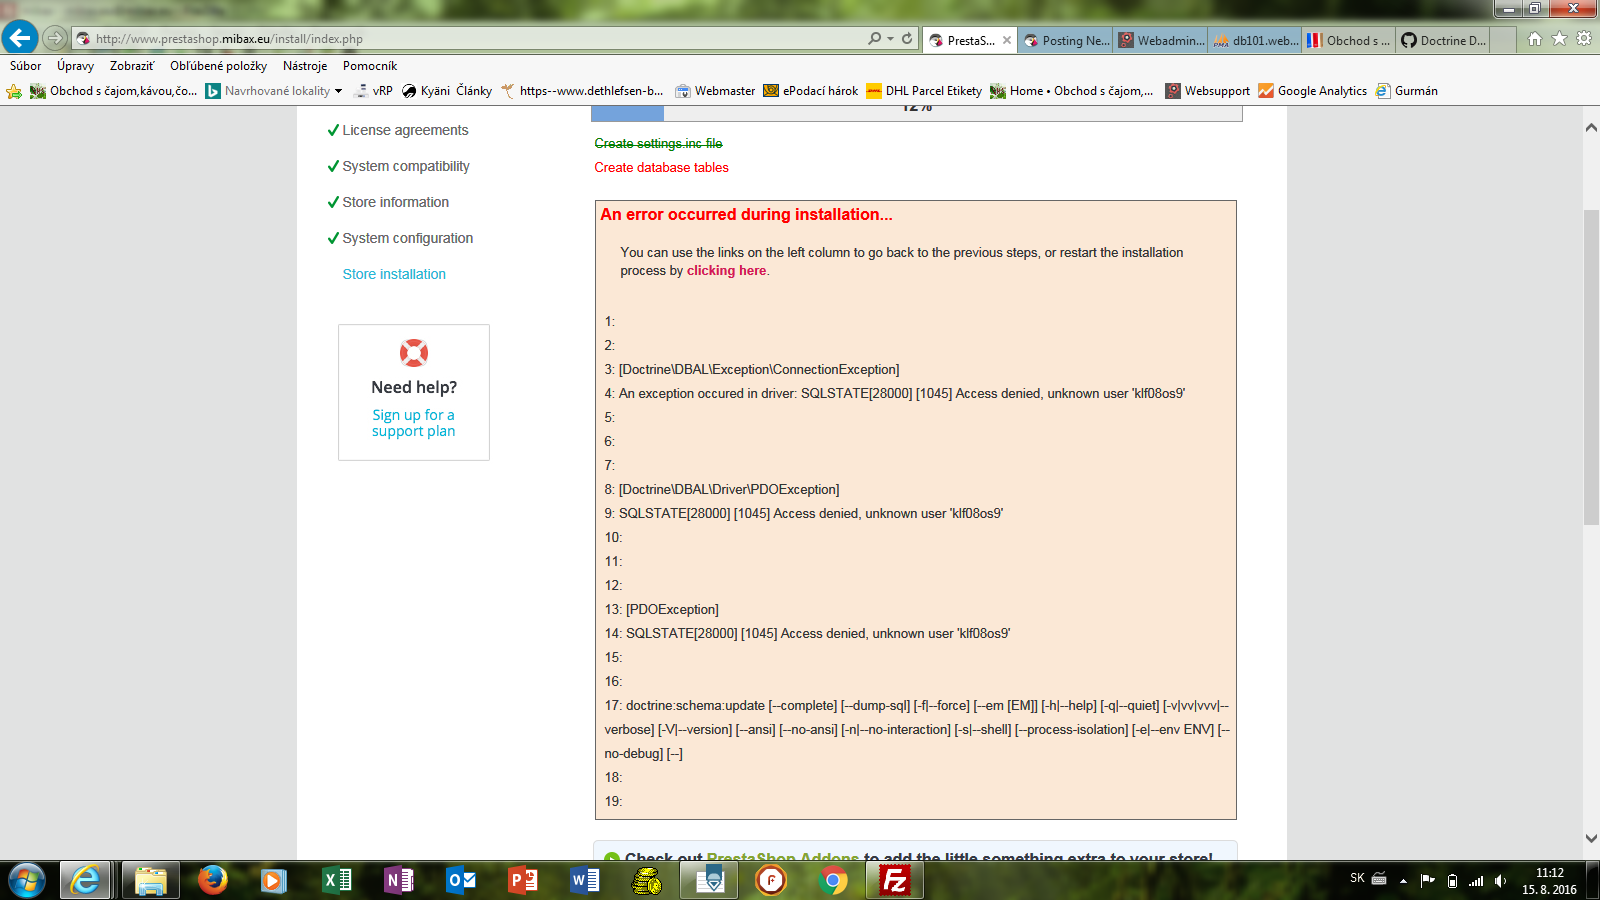Switch to the Obchod s ... tab
The width and height of the screenshot is (1600, 900).
click(1350, 41)
